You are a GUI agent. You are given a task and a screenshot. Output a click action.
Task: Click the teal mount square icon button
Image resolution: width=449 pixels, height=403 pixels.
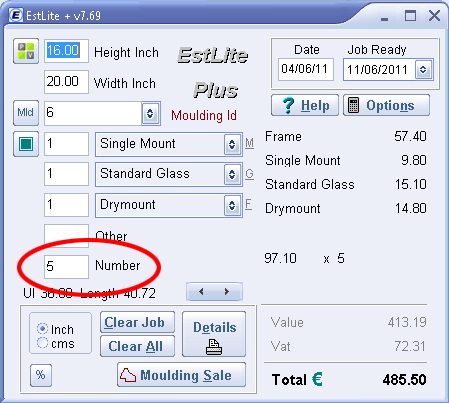[26, 144]
